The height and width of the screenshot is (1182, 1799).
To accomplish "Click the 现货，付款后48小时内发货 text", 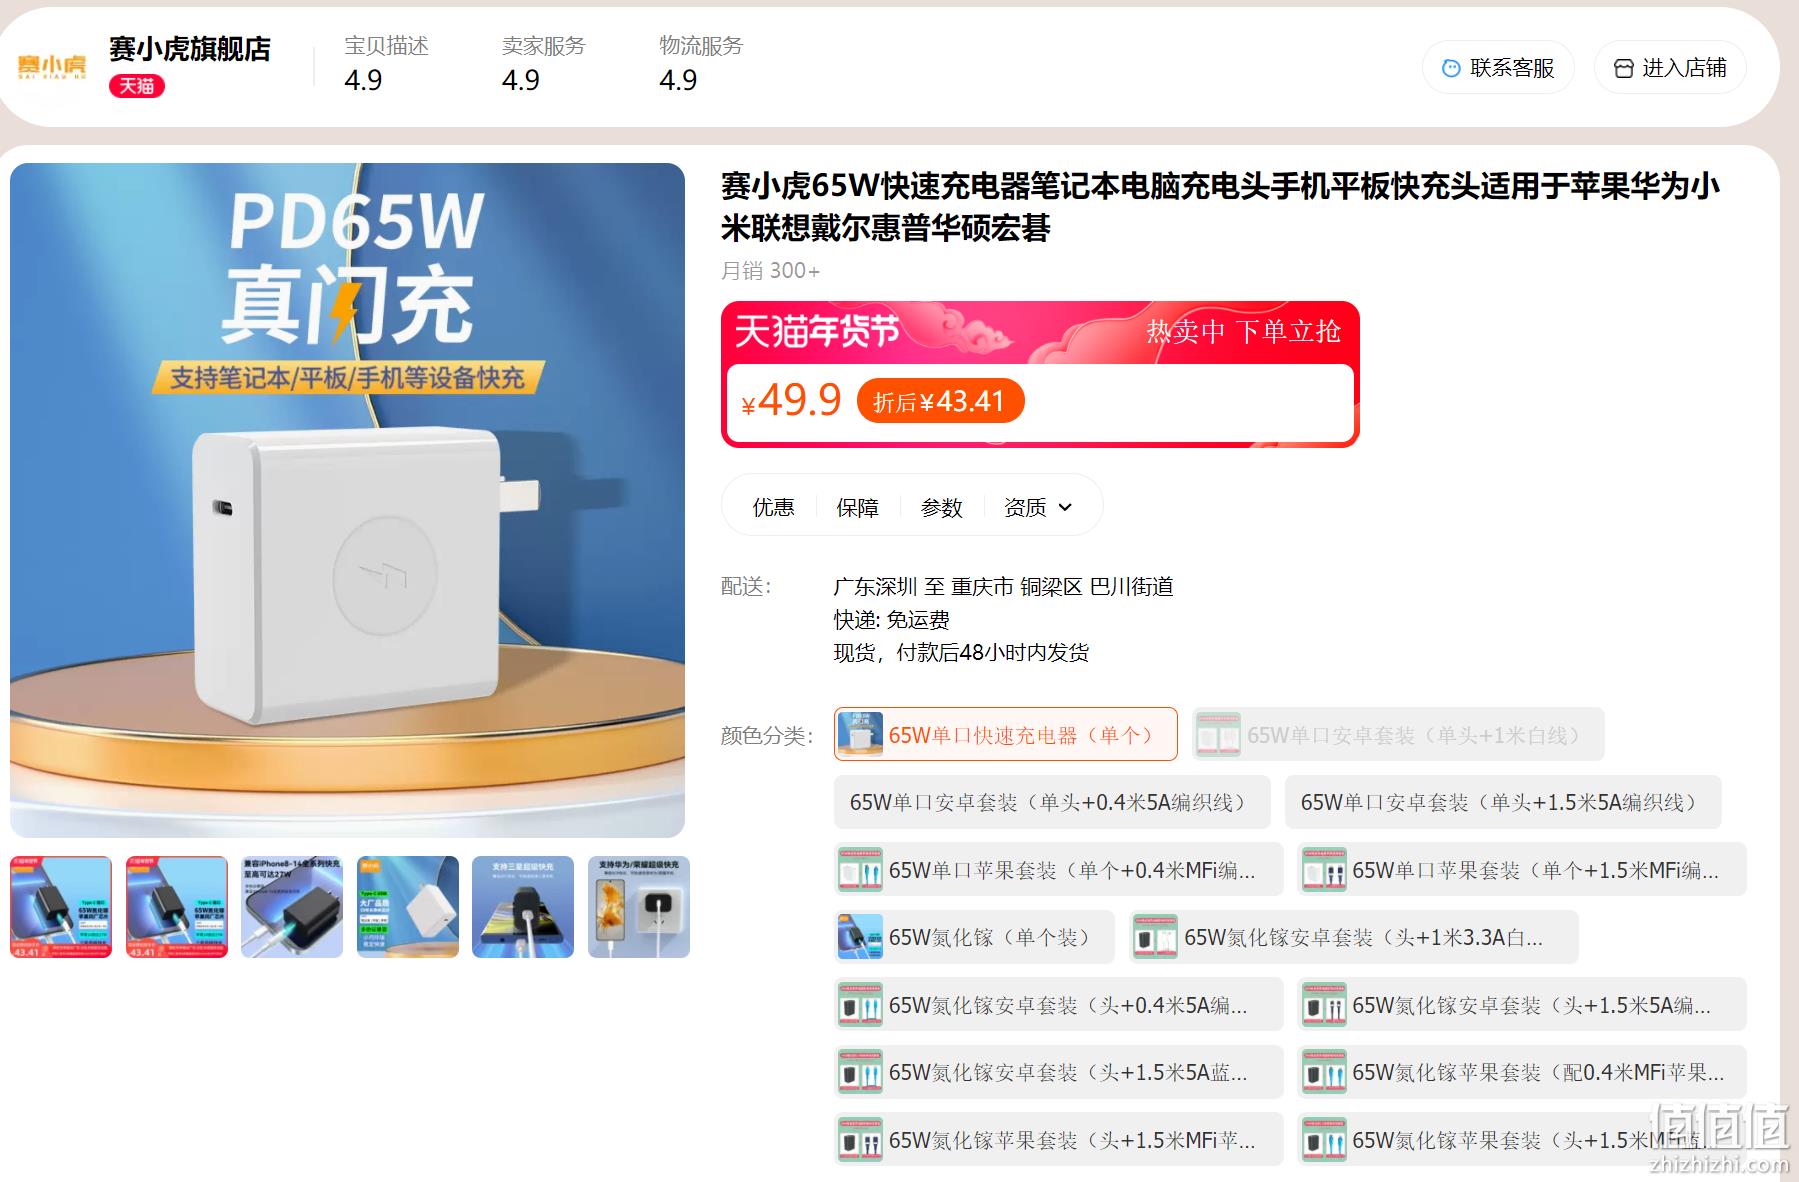I will click(961, 653).
